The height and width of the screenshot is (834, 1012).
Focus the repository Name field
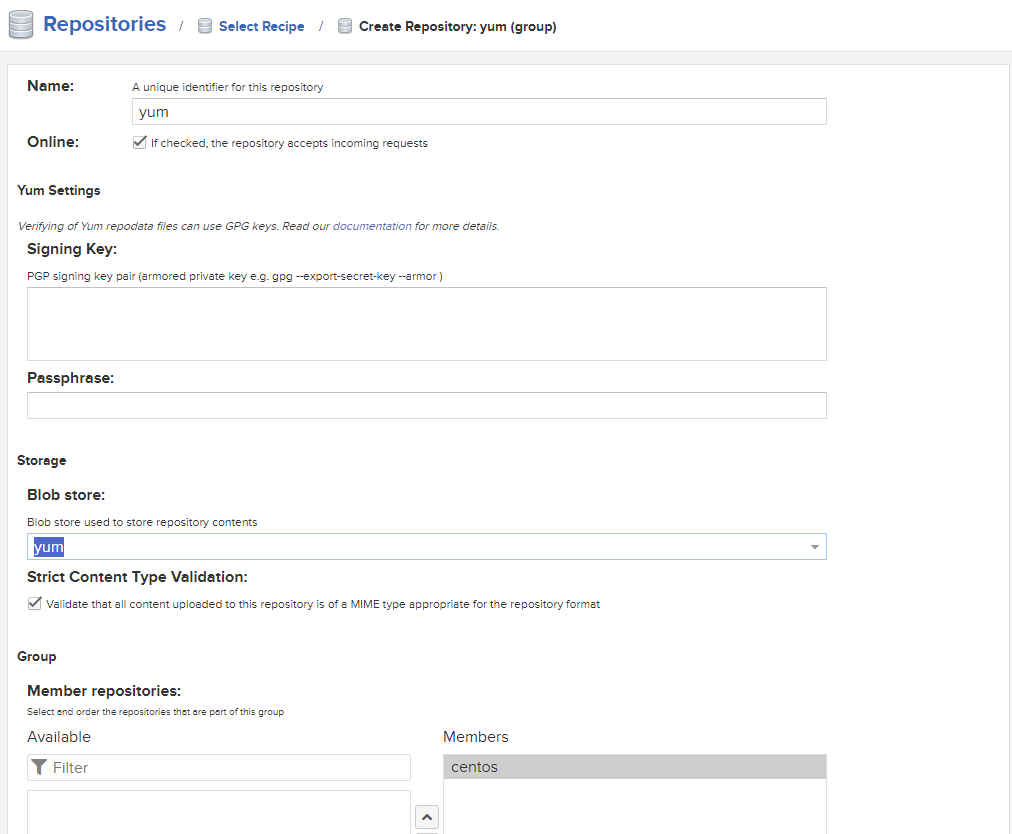[479, 112]
